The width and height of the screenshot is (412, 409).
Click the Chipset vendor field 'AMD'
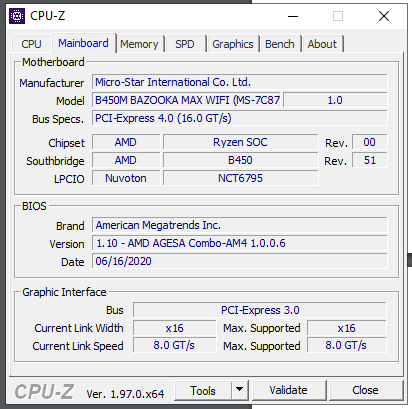coord(126,142)
